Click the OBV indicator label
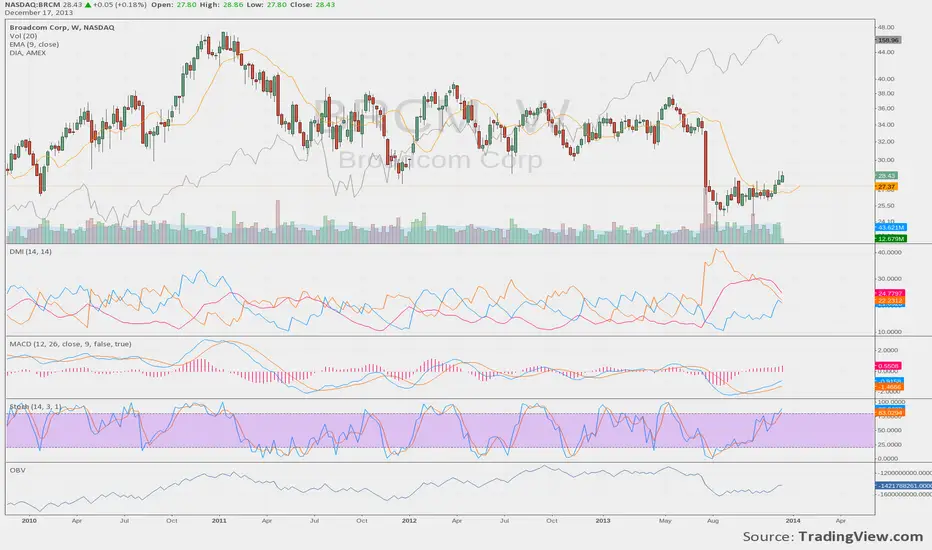932x550 pixels. [17, 470]
